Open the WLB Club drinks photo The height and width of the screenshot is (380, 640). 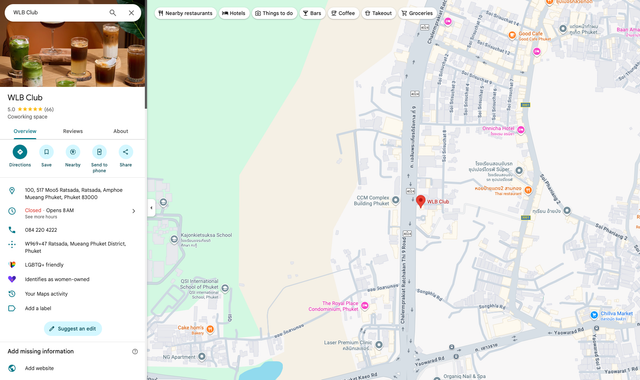pos(73,53)
